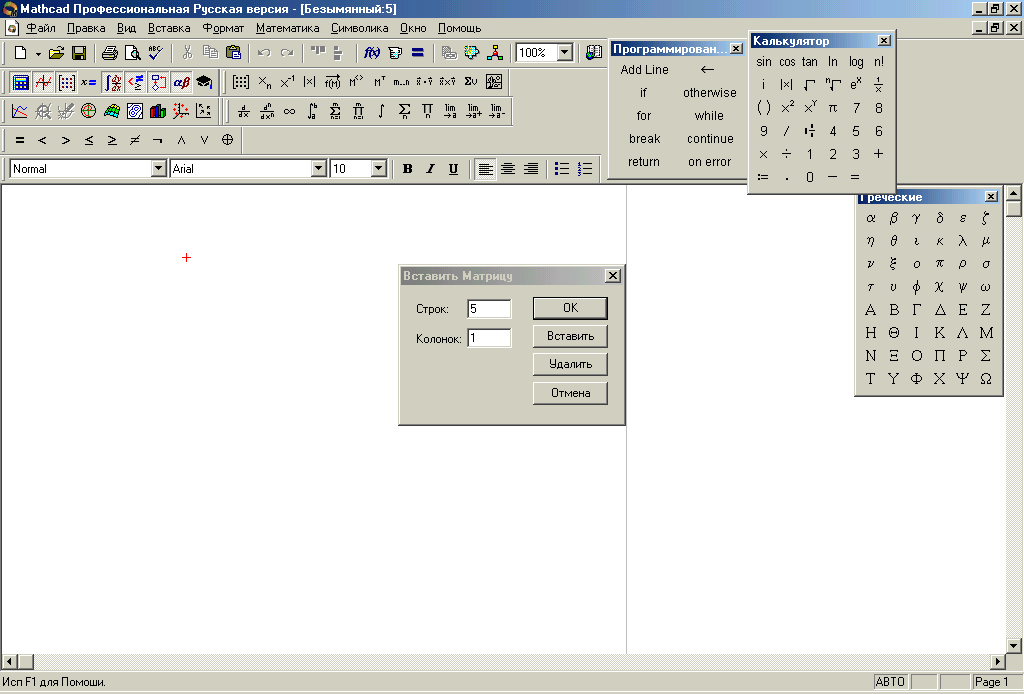
Task: Click the Вставить button in matrix dialog
Action: click(x=570, y=336)
